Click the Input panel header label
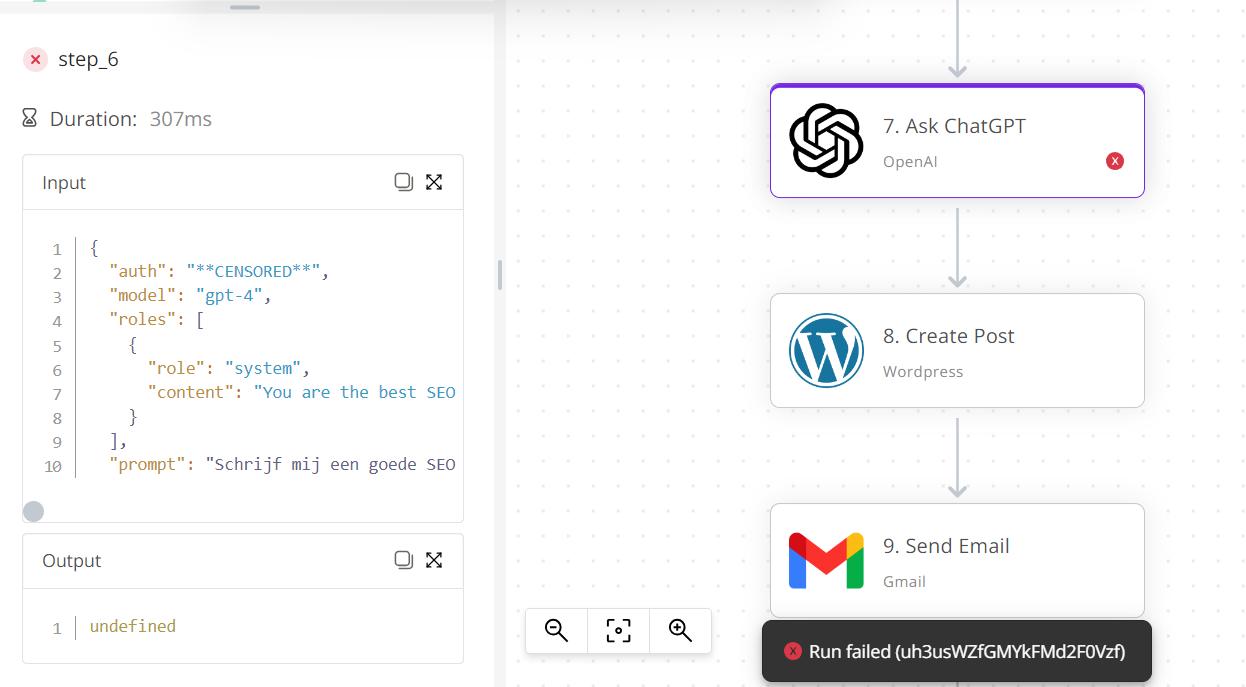 [64, 183]
